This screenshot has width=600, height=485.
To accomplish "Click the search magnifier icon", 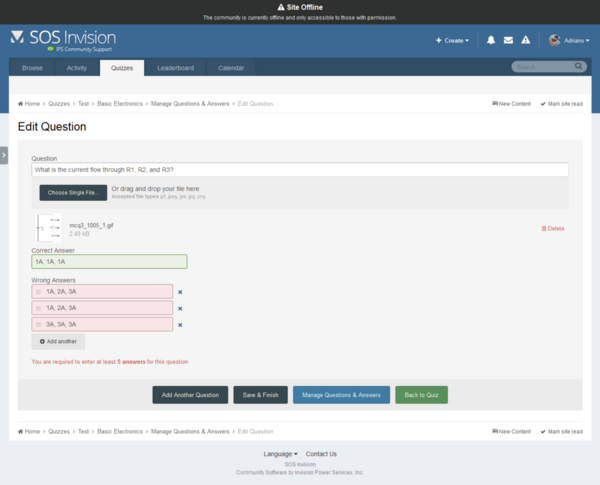I will (x=579, y=67).
